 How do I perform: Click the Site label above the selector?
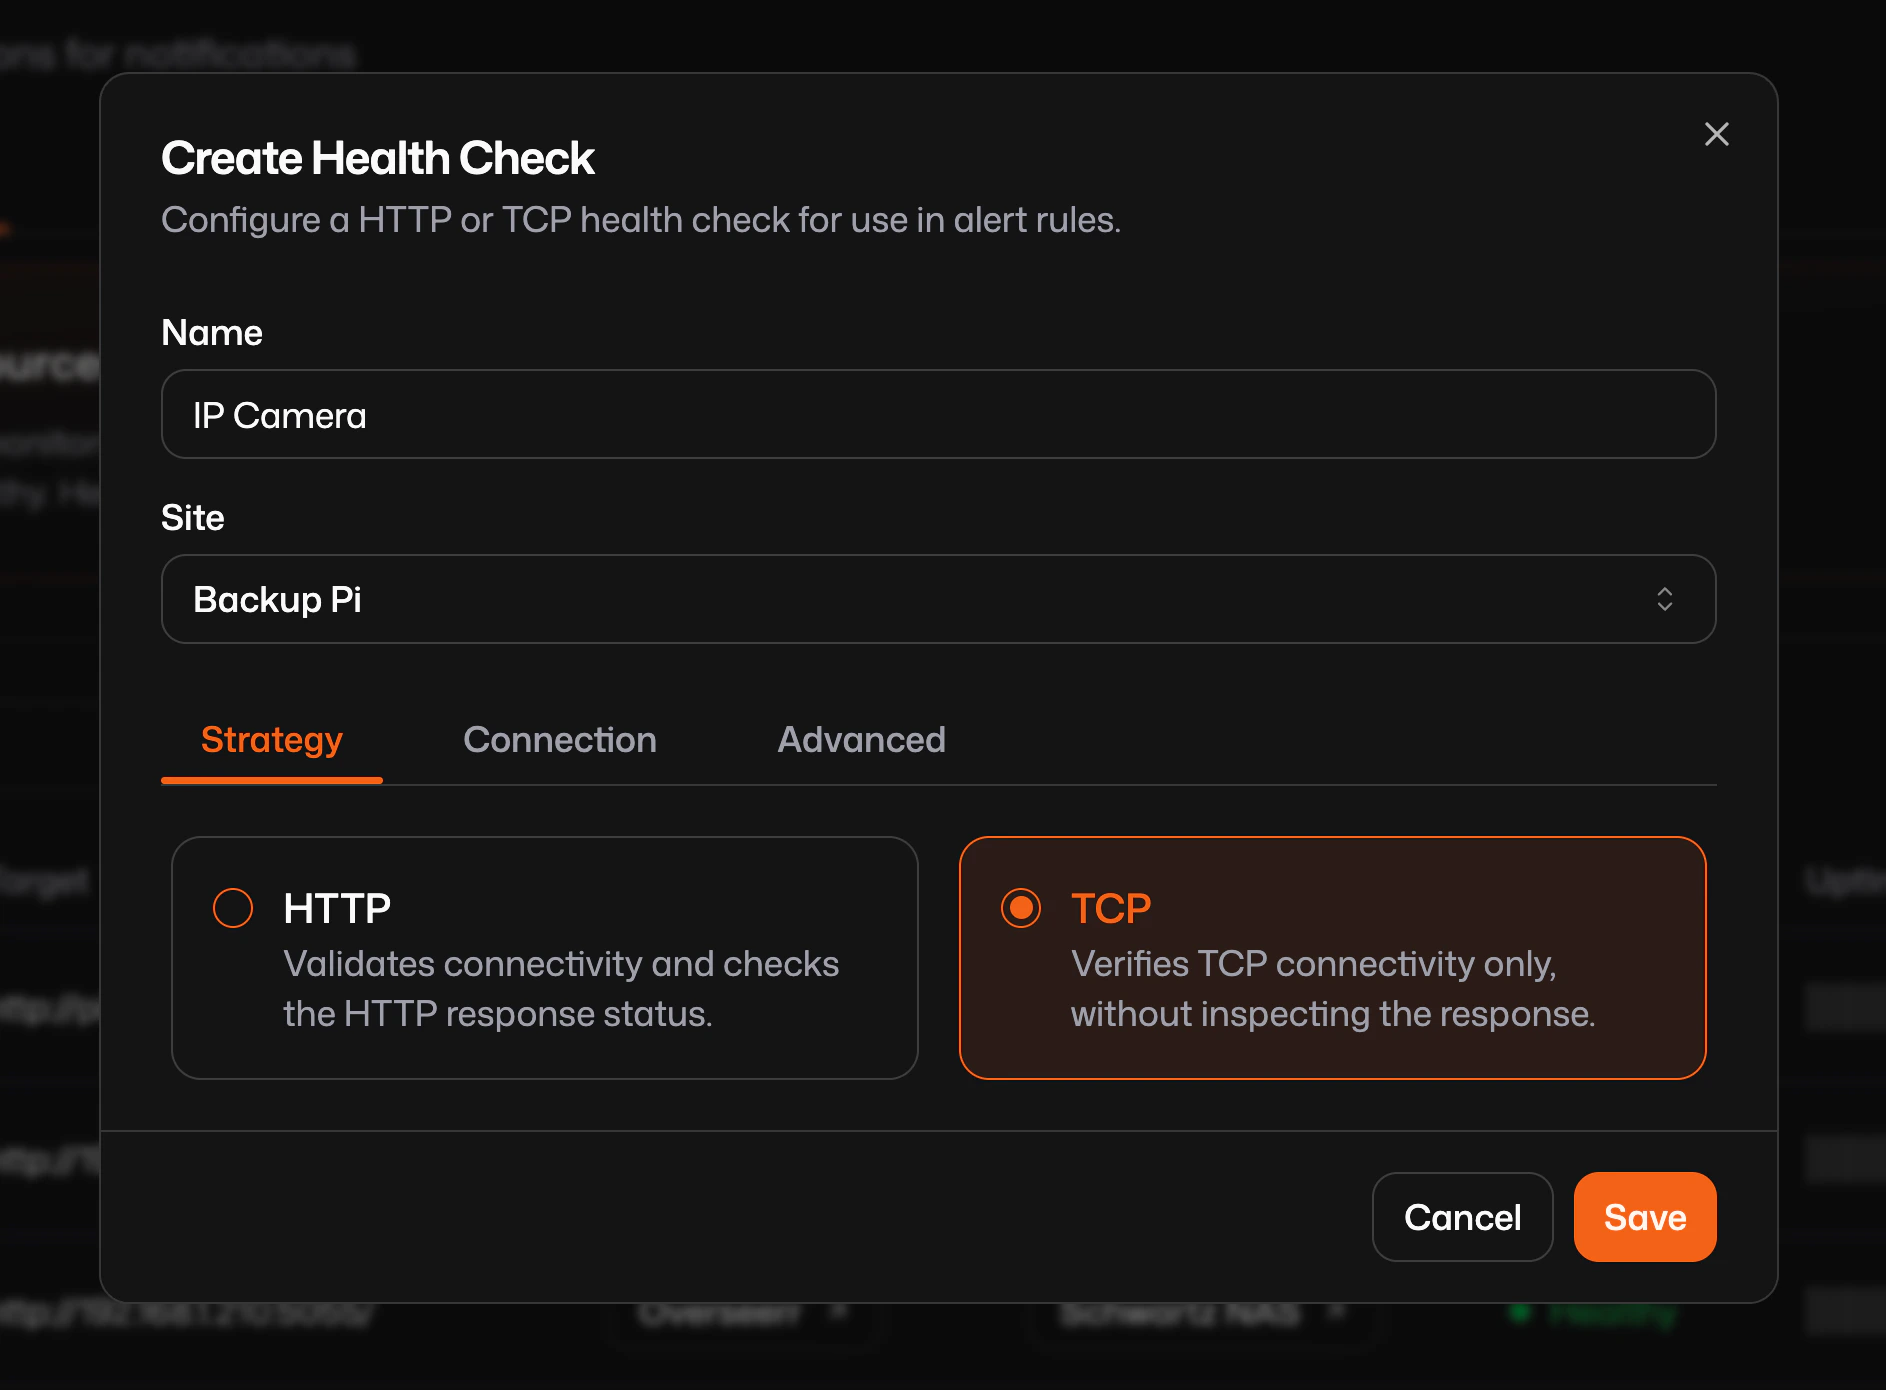[x=192, y=517]
